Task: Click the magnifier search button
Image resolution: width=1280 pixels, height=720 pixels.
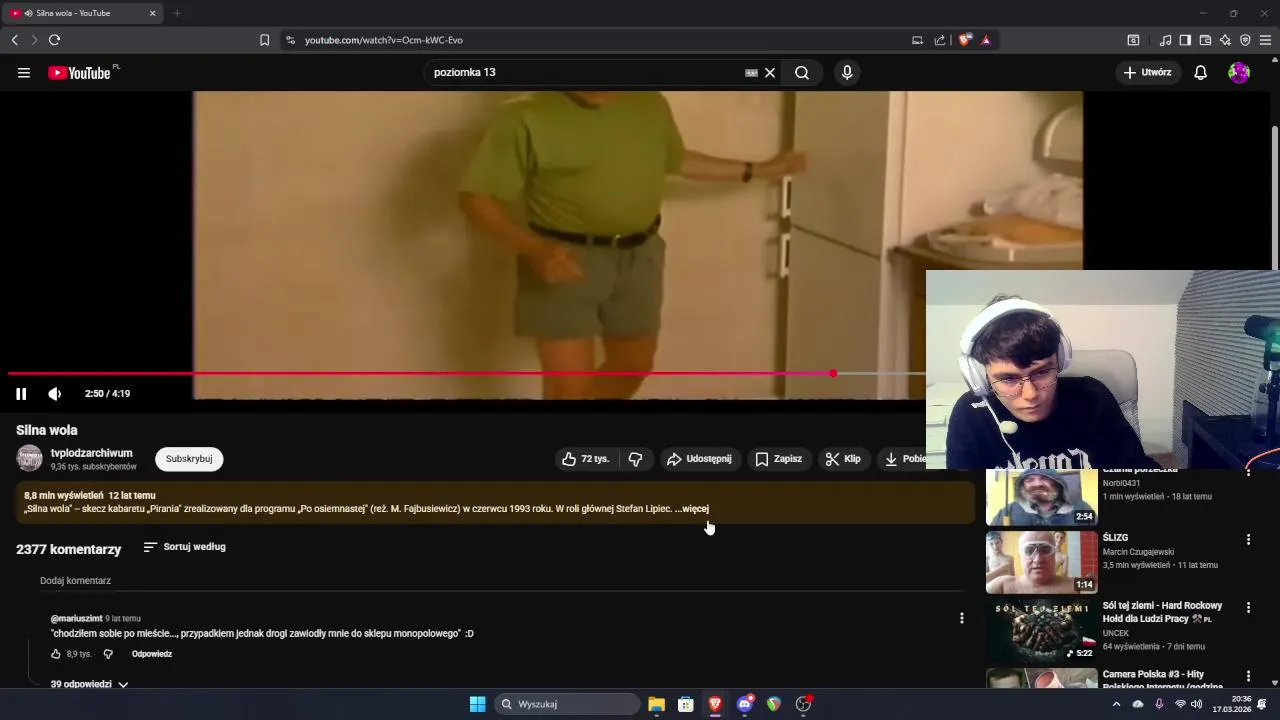Action: click(802, 73)
